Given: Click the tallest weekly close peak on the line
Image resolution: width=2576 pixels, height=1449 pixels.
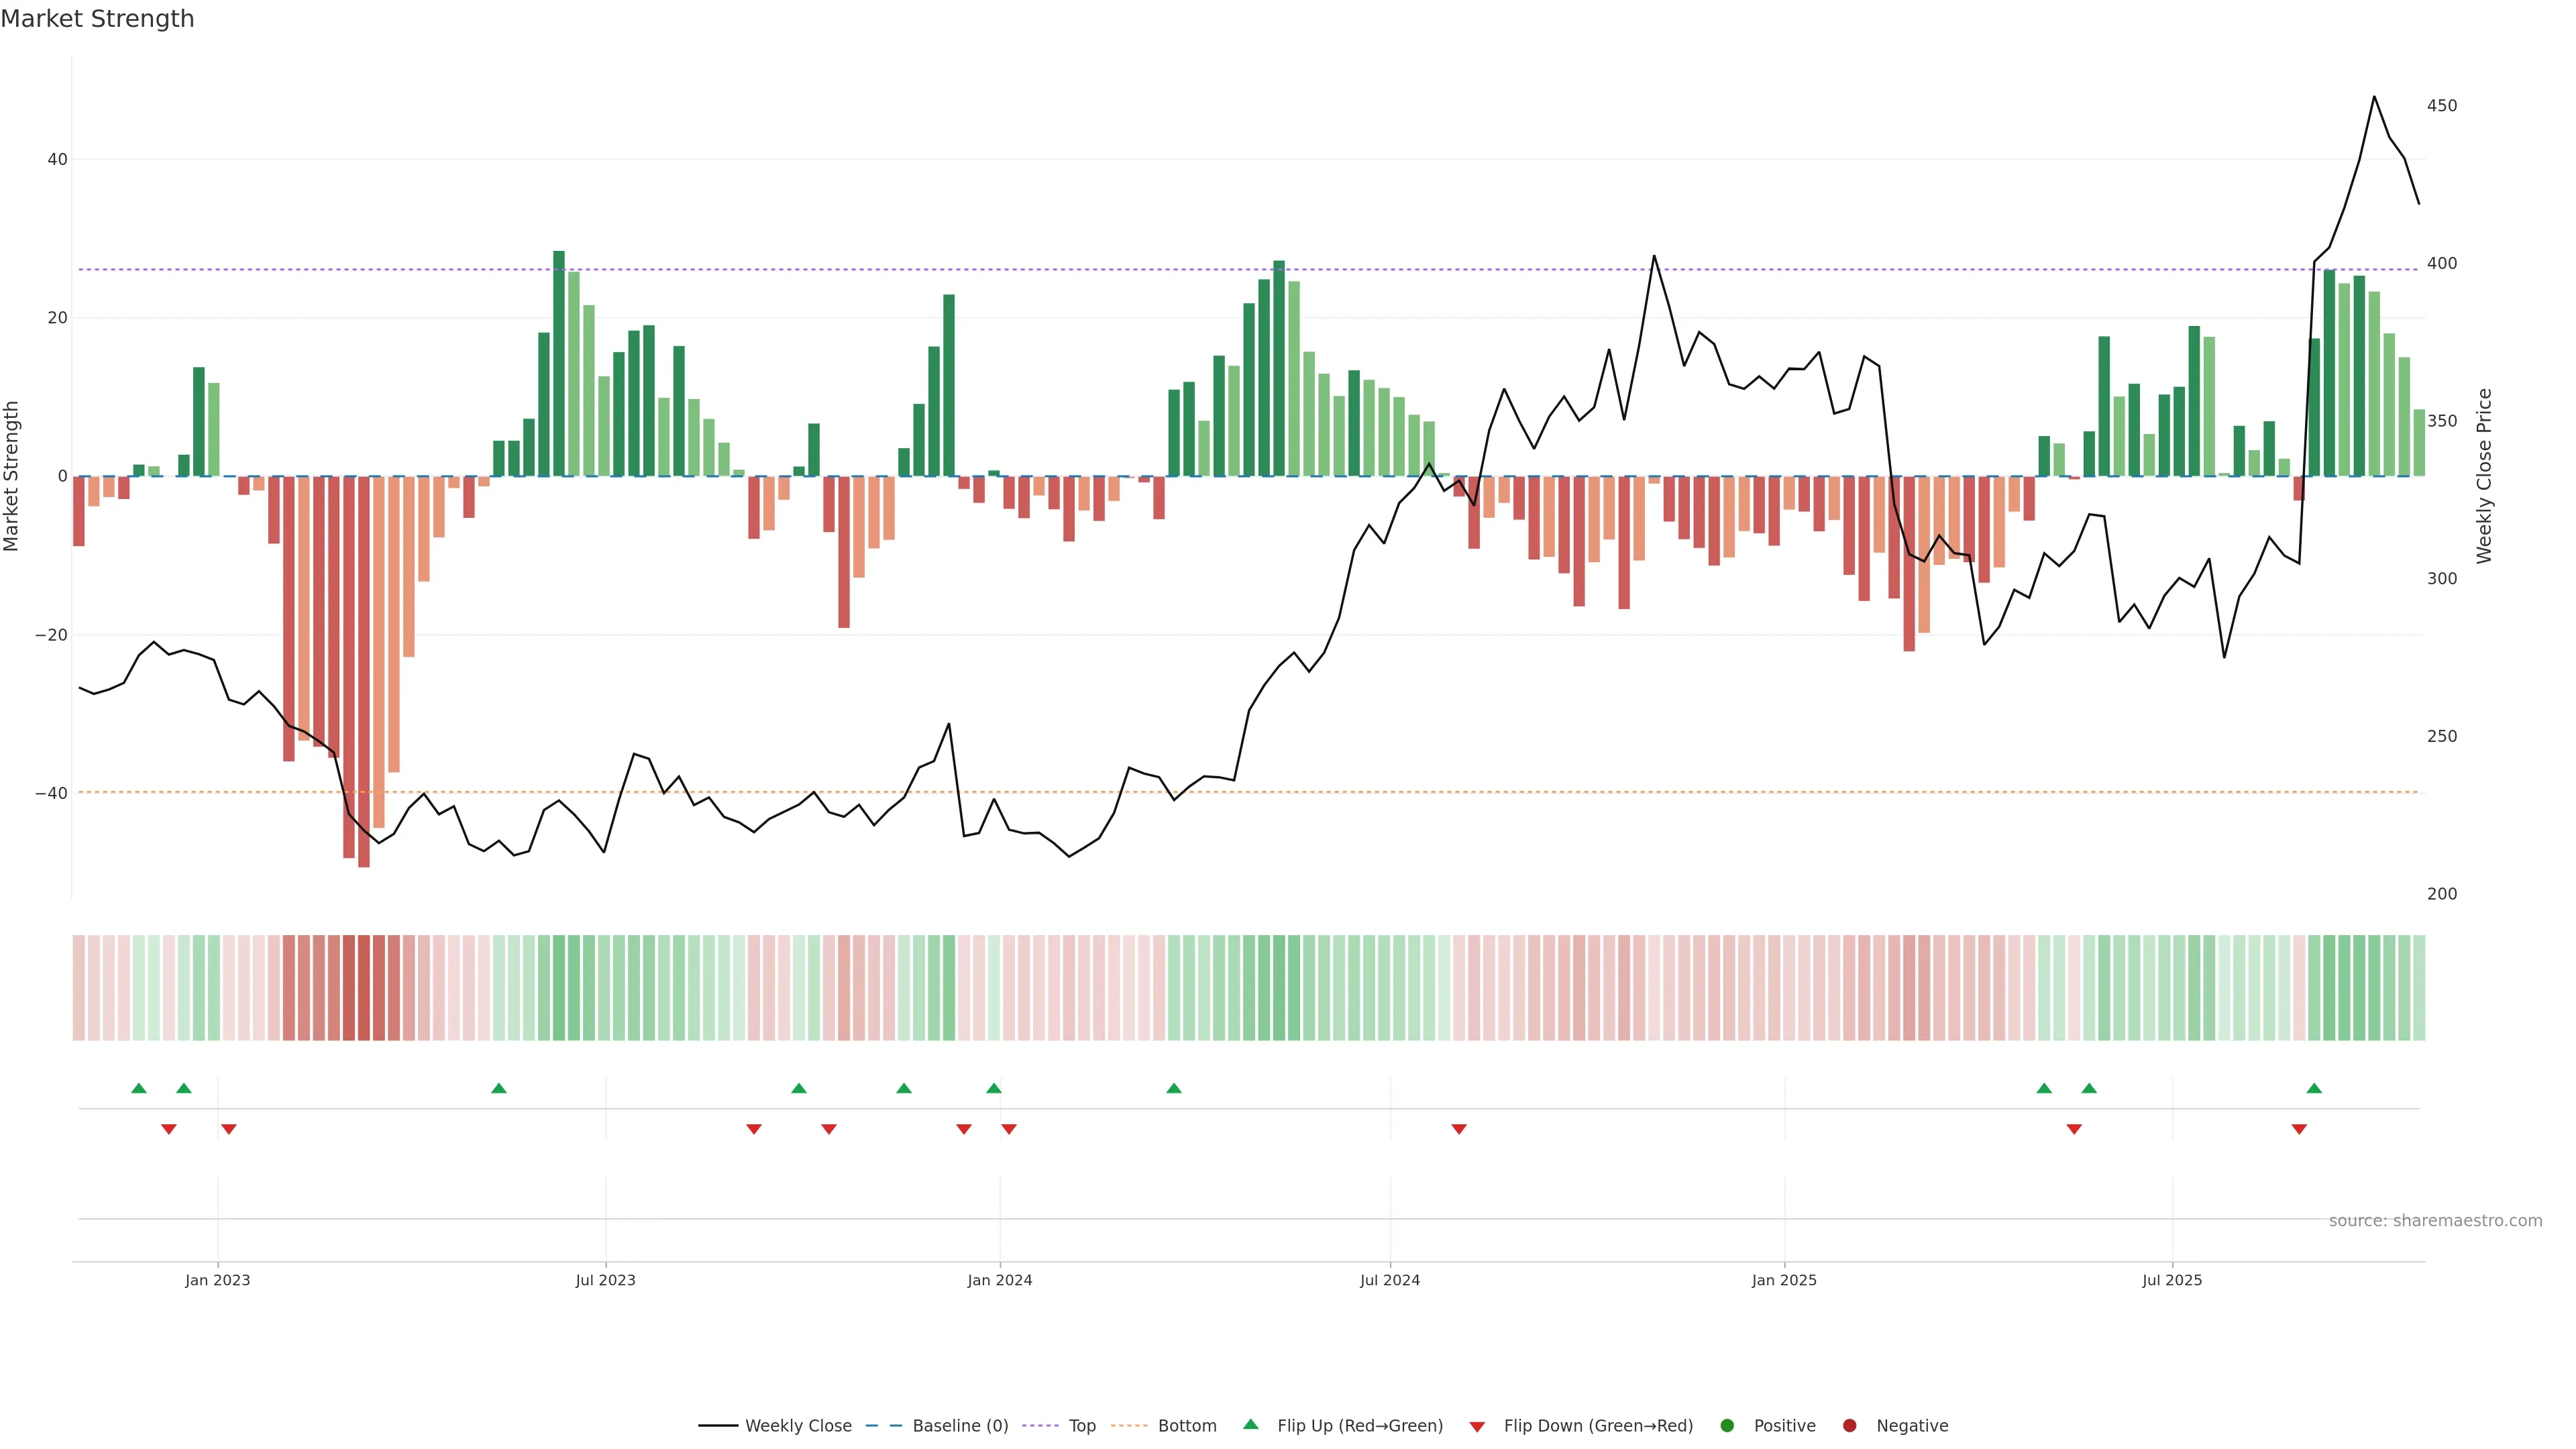Looking at the screenshot, I should (2374, 97).
